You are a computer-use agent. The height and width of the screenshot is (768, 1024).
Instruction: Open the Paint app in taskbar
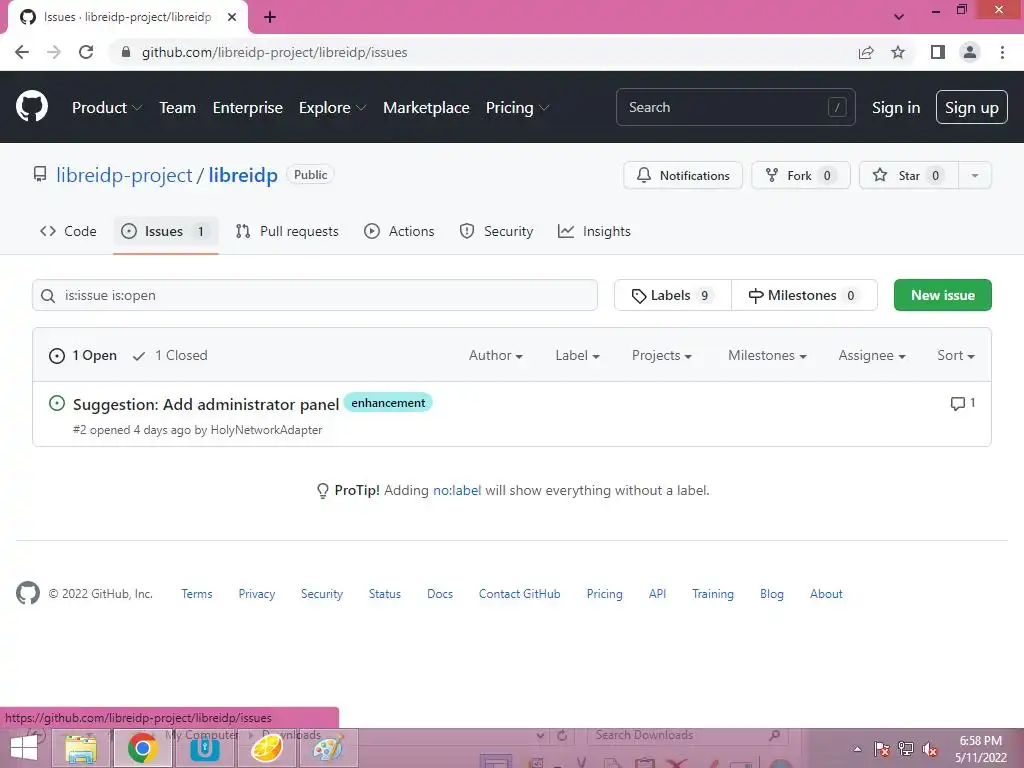tap(328, 748)
